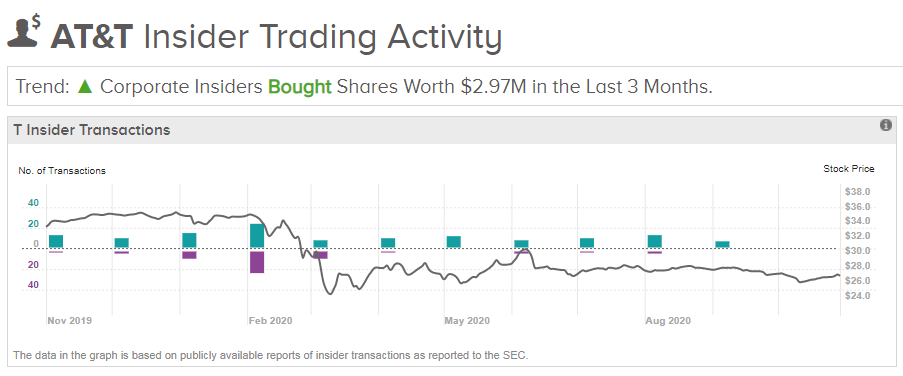Click the $38.0 stock price label
Screen dimensions: 903x376
coord(858,192)
